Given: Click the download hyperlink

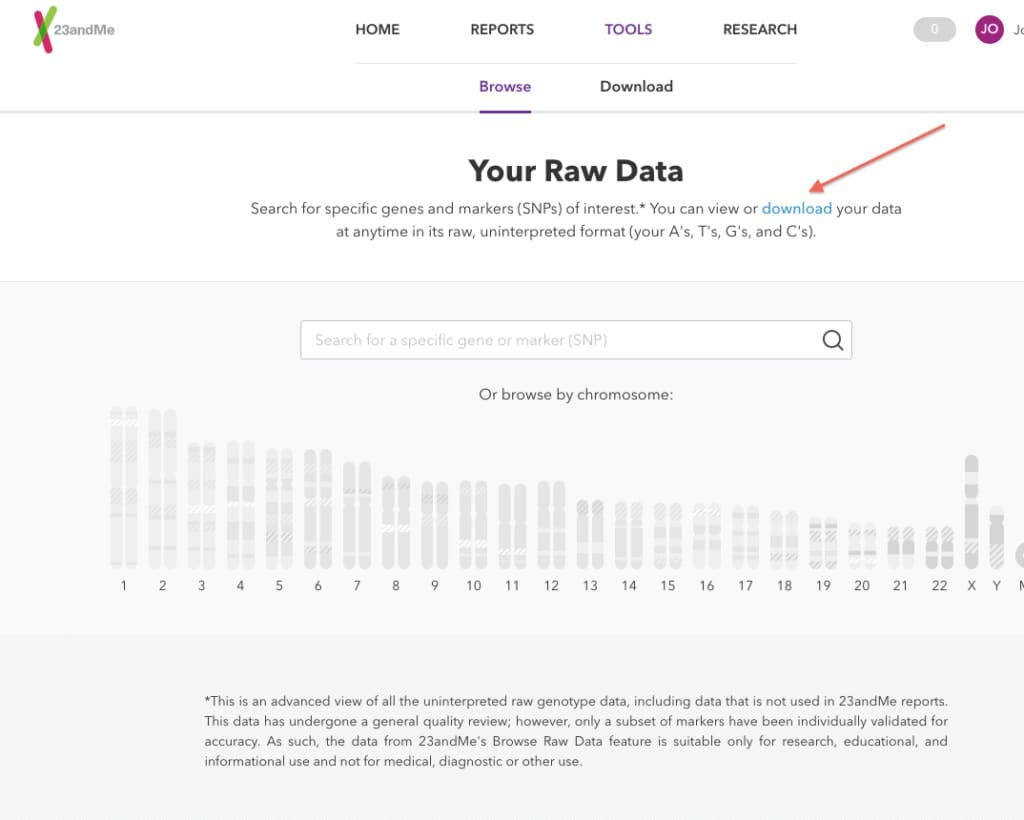Looking at the screenshot, I should 797,208.
